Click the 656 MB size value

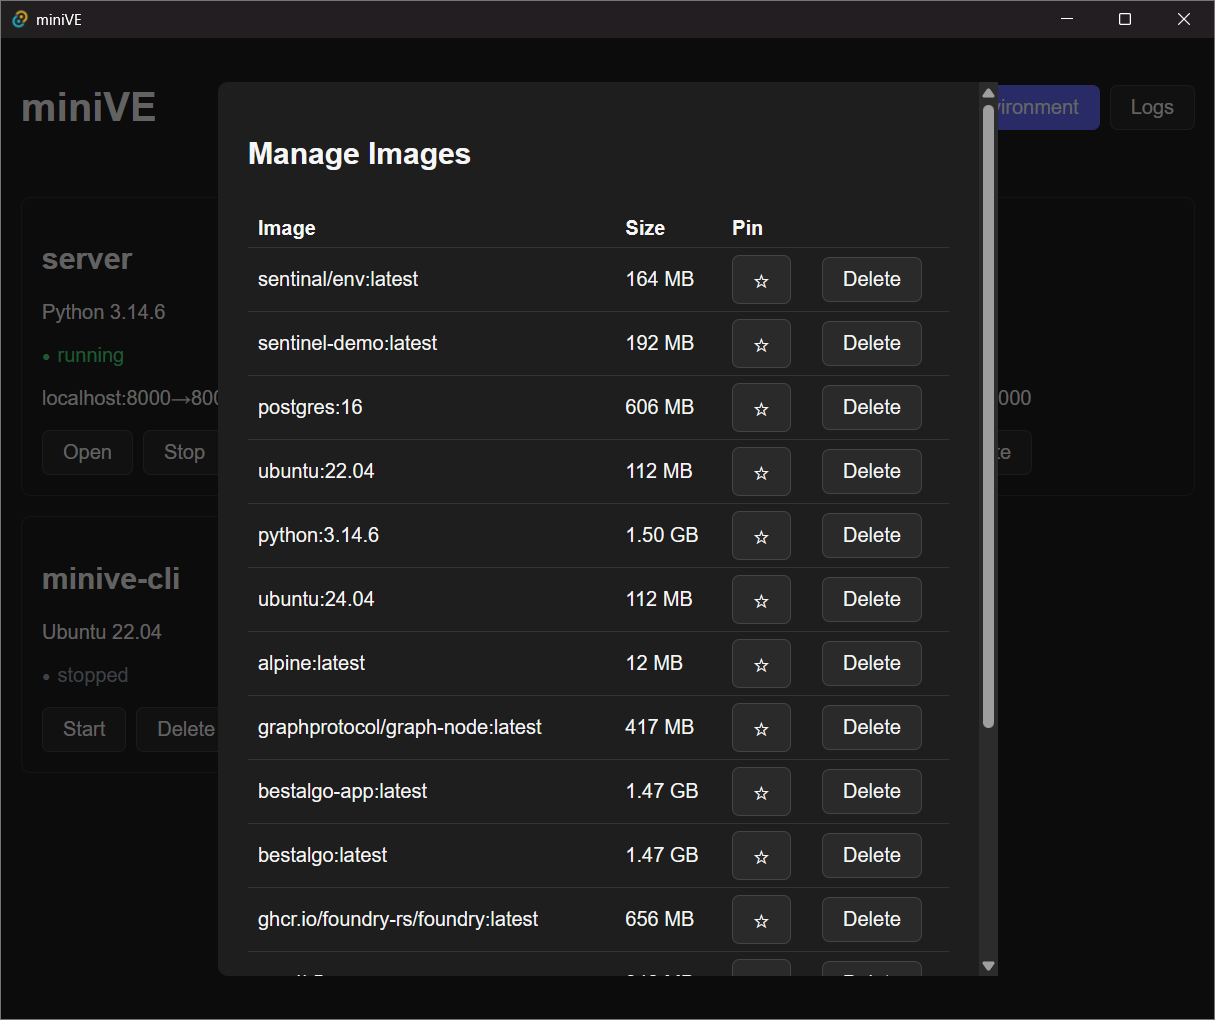click(659, 919)
